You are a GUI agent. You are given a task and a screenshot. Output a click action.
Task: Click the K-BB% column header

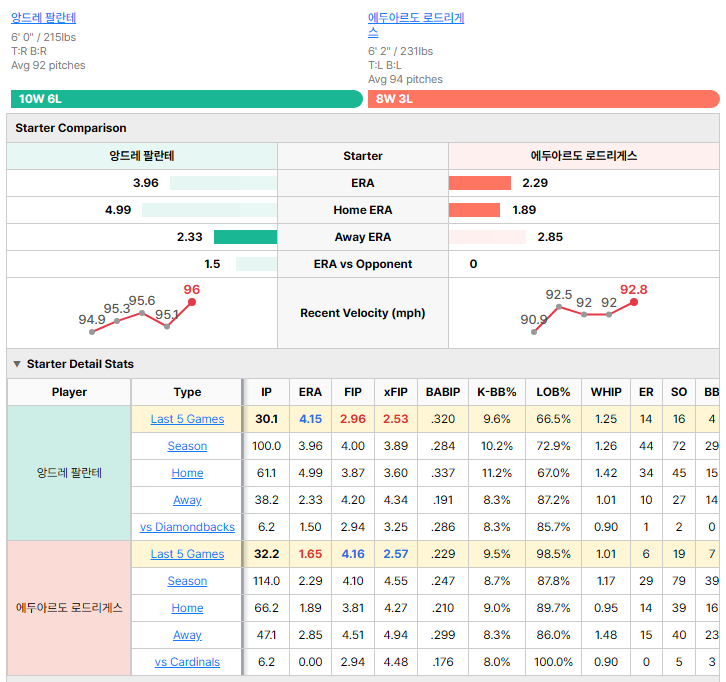[x=497, y=392]
